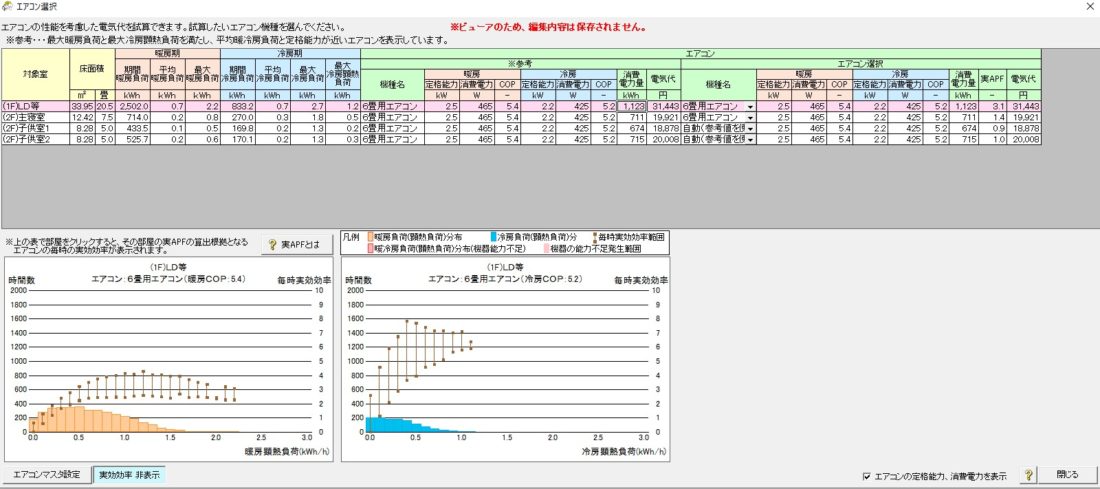This screenshot has height=489, width=1100.
Task: Open the エアコンマスタ設定 button
Action: tap(47, 474)
